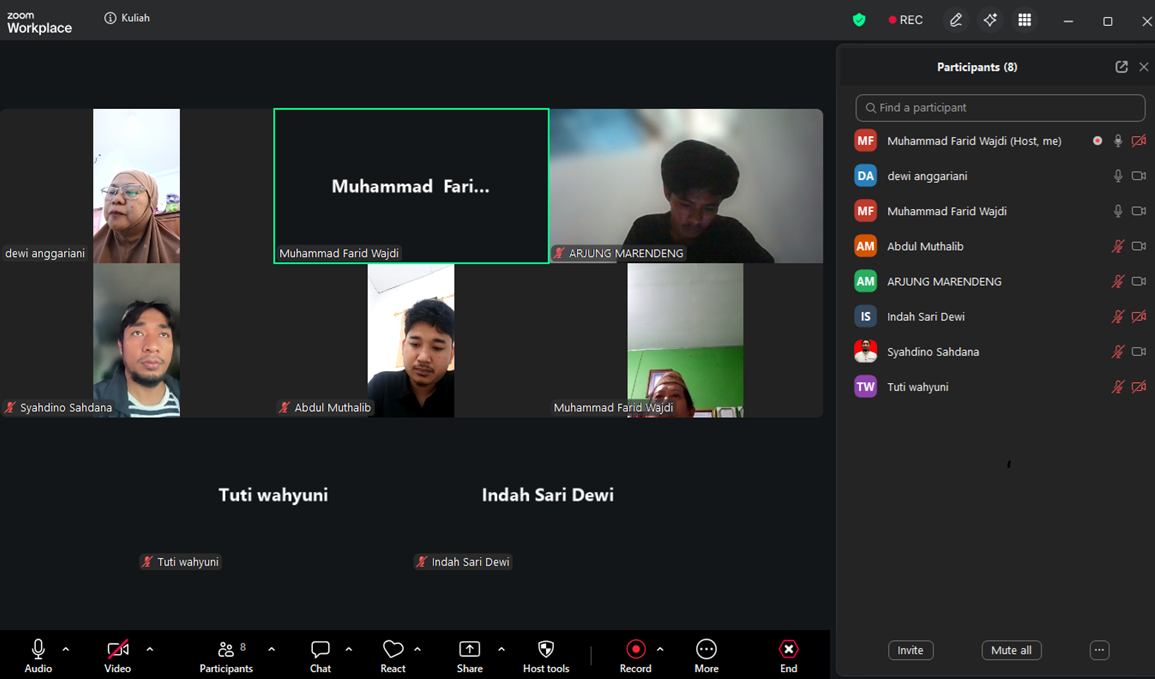Select the Tuti wahyuni tile

[273, 495]
